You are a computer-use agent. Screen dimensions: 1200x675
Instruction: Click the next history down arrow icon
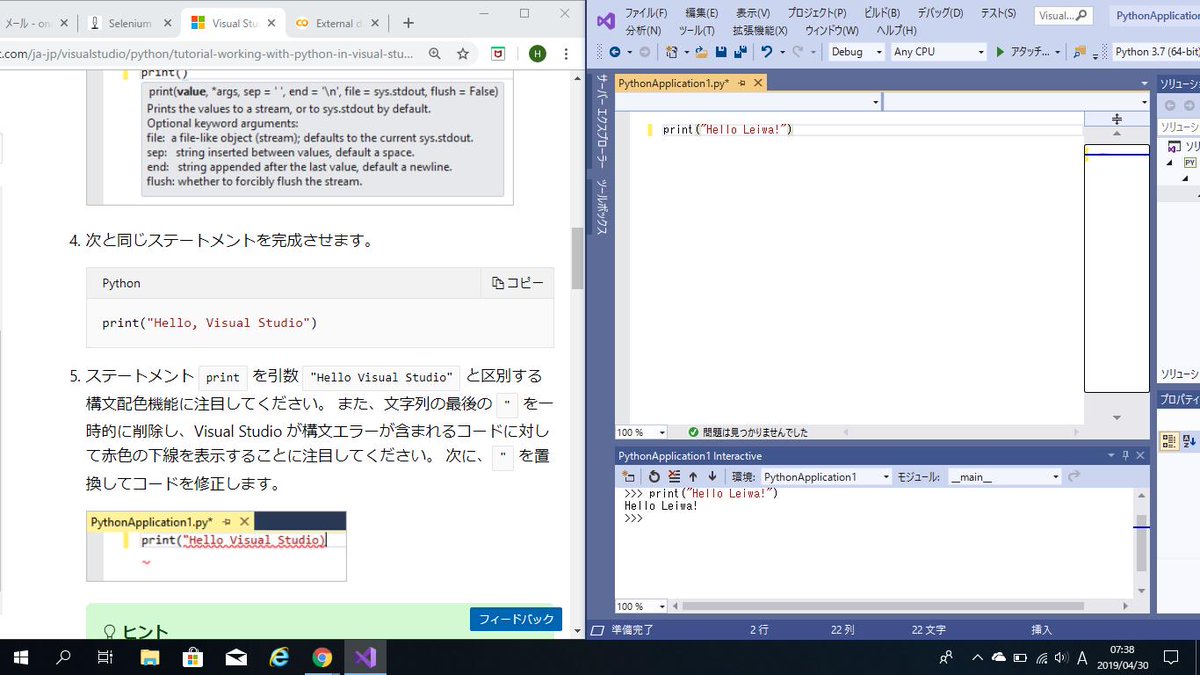(712, 477)
